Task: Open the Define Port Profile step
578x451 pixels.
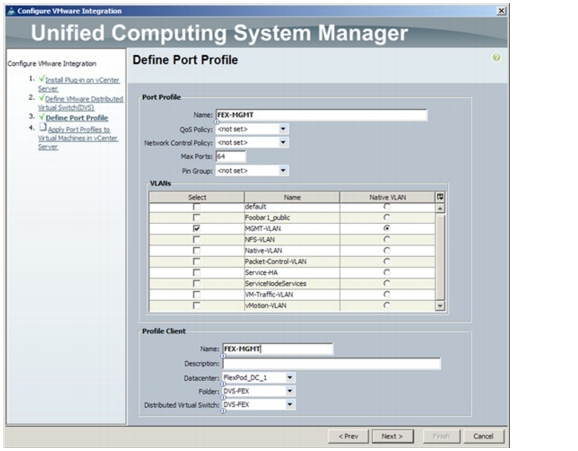Action: pos(77,118)
